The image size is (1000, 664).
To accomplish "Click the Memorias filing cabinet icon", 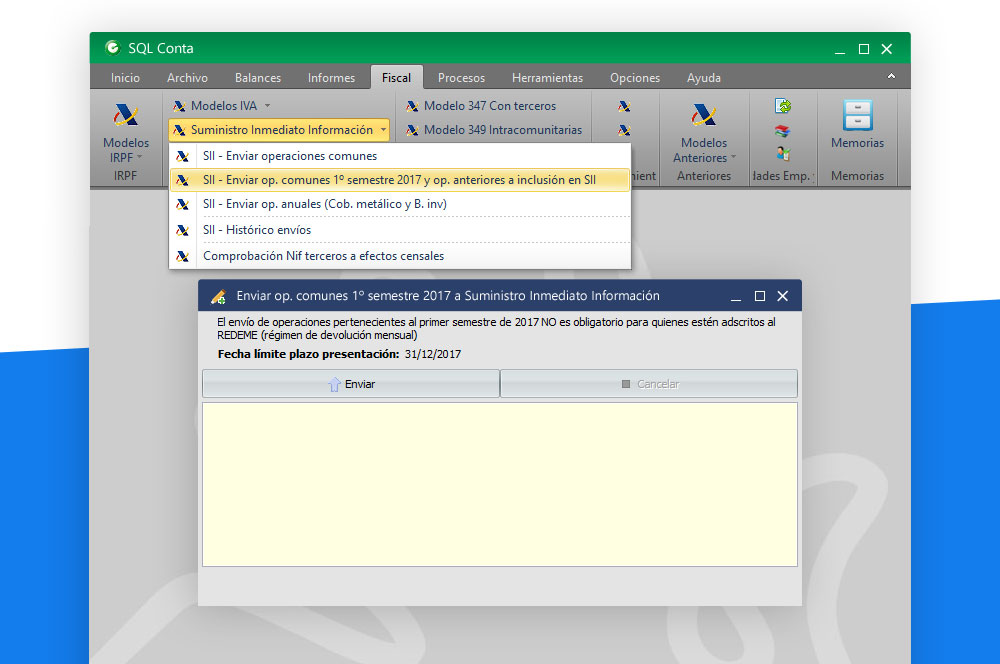I will tap(857, 116).
